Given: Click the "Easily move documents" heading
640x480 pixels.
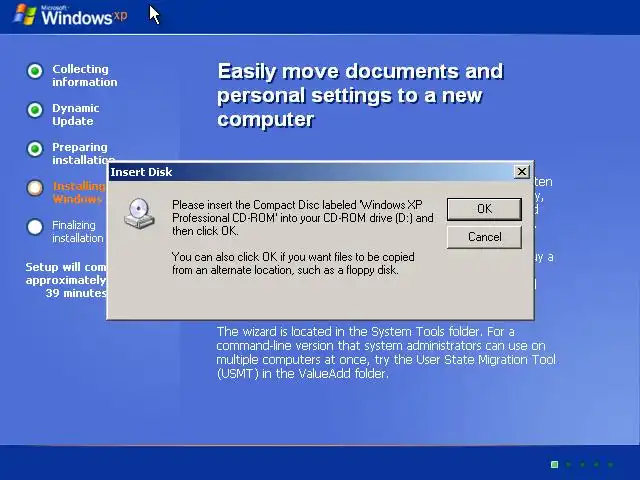Looking at the screenshot, I should point(360,95).
